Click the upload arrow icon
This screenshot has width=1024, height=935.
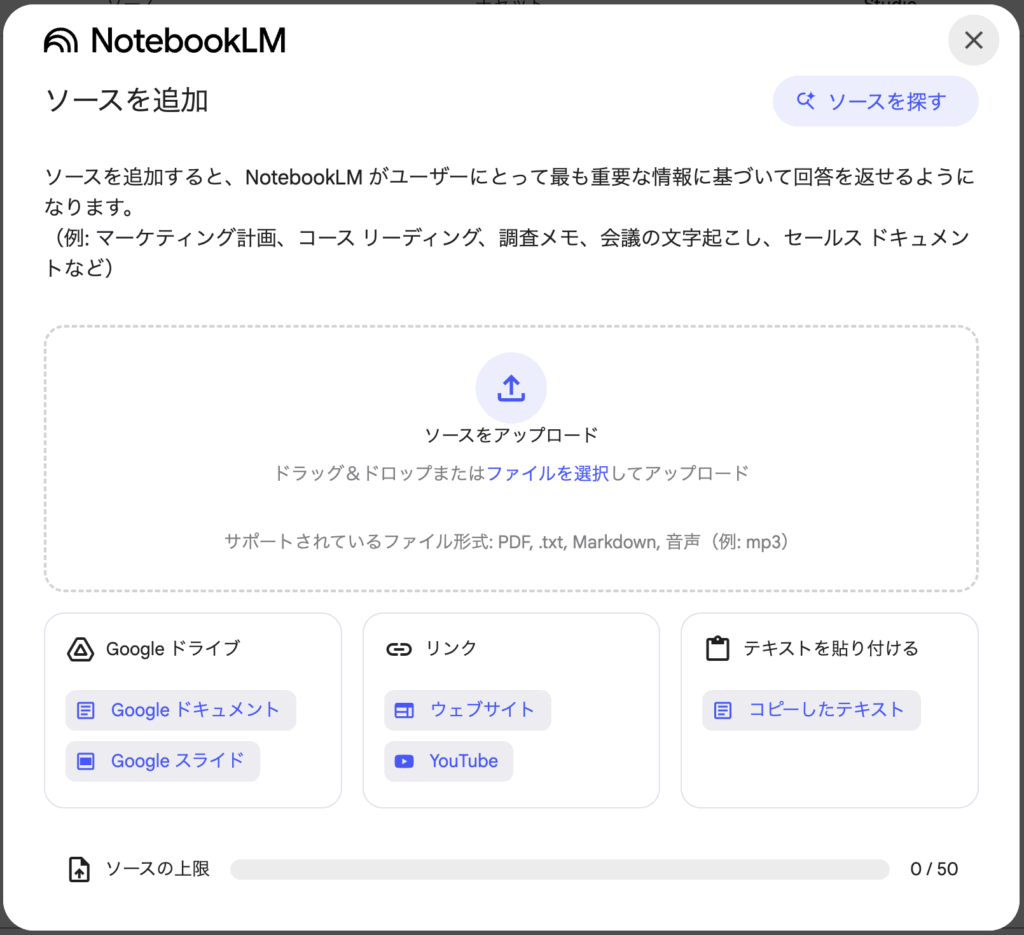(511, 388)
